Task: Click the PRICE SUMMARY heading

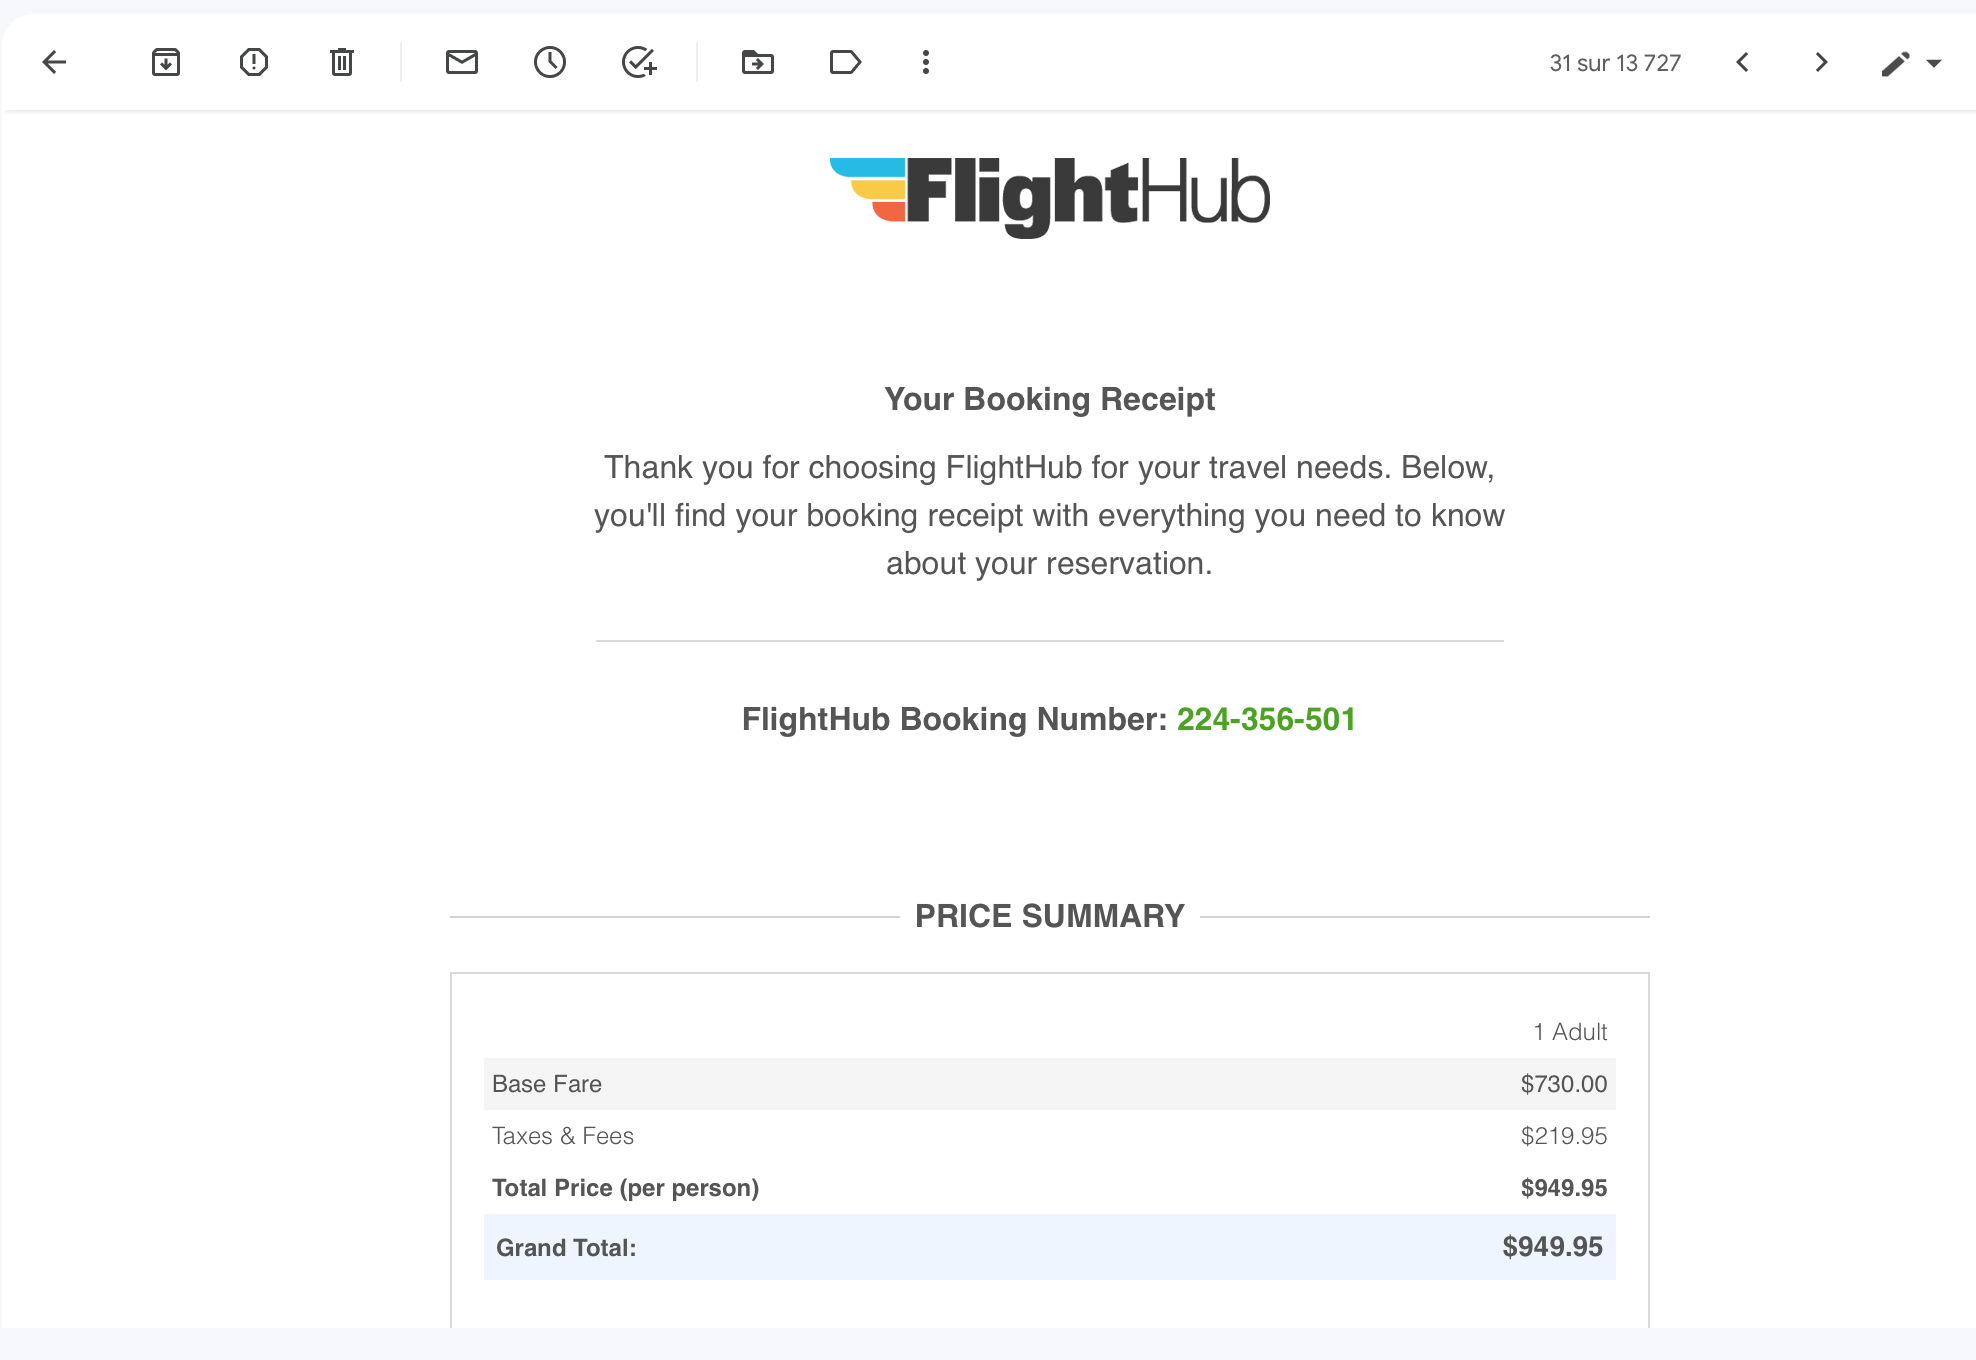Action: pyautogui.click(x=1049, y=916)
